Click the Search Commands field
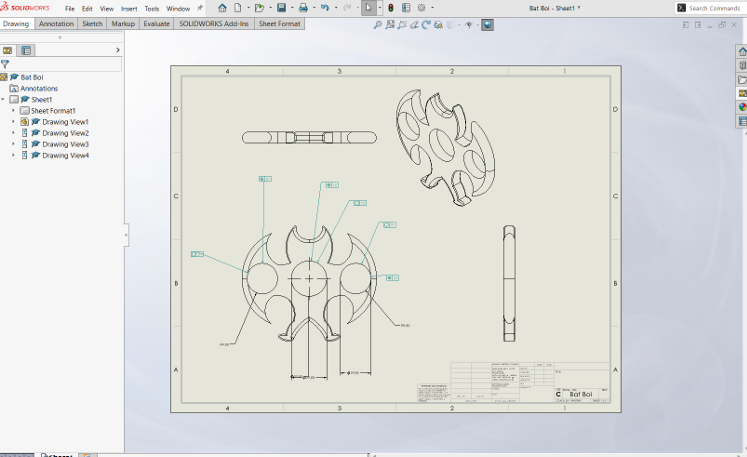 coord(714,8)
